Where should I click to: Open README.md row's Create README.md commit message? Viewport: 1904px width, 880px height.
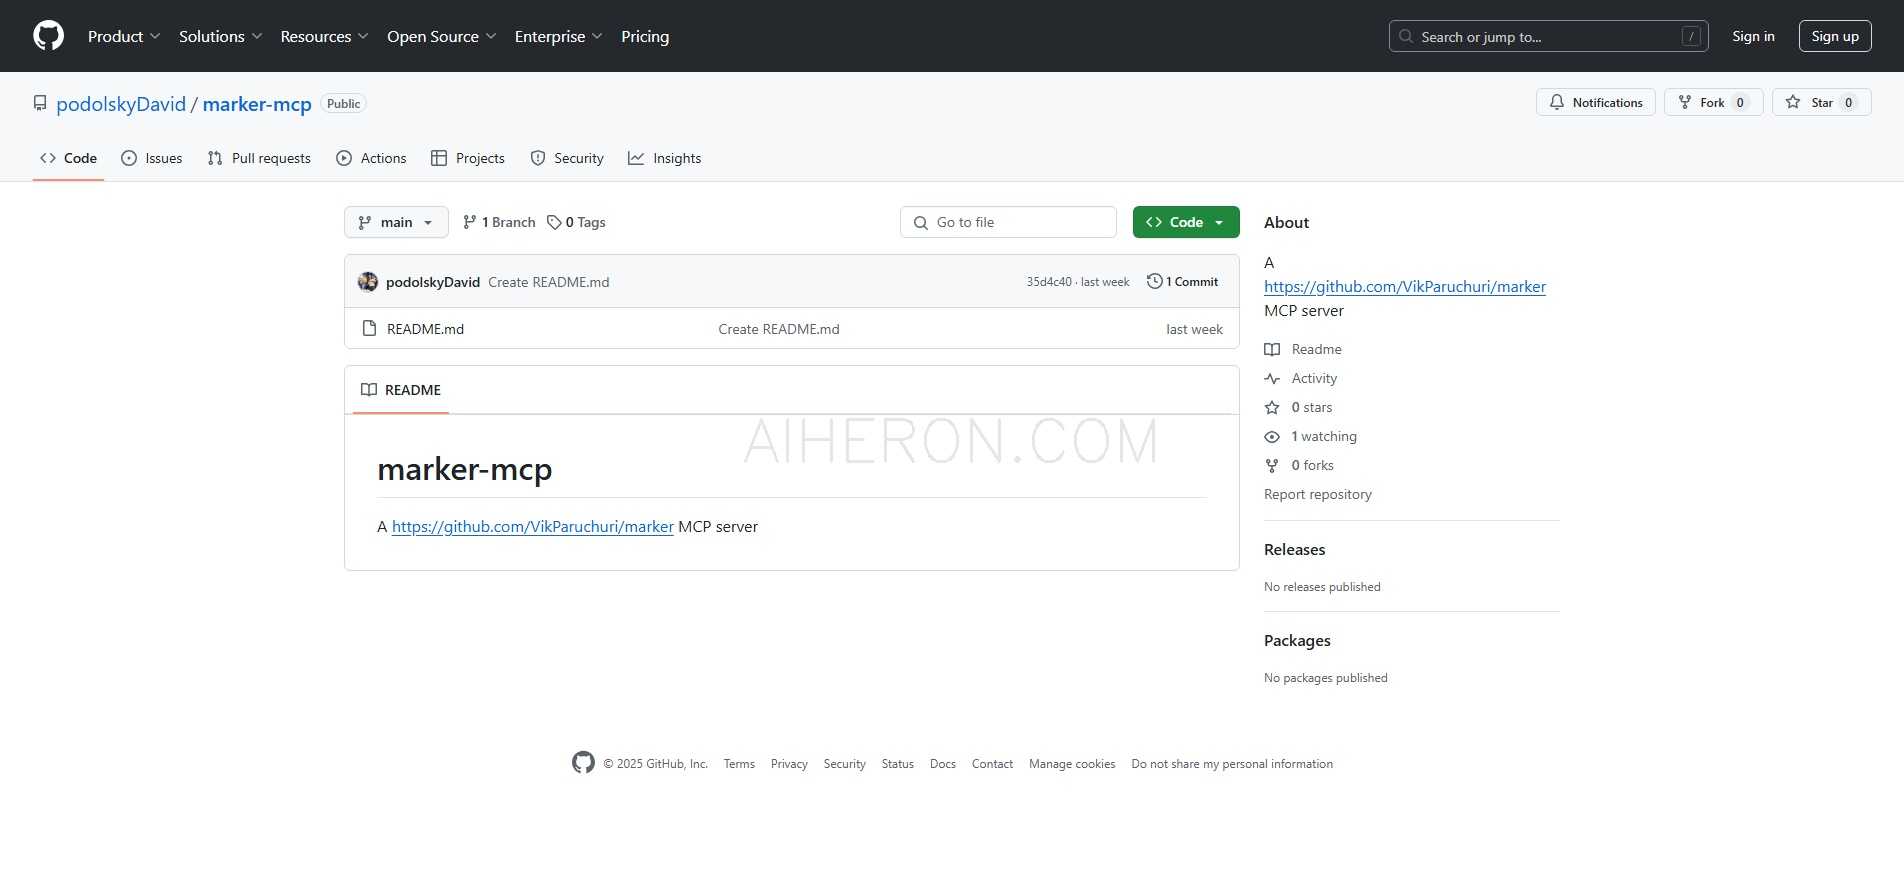(x=779, y=329)
